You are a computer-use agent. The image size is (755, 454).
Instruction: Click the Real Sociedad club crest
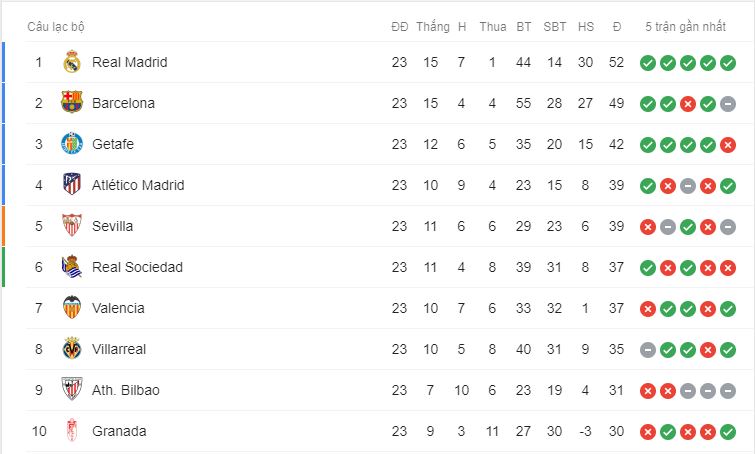tap(72, 267)
